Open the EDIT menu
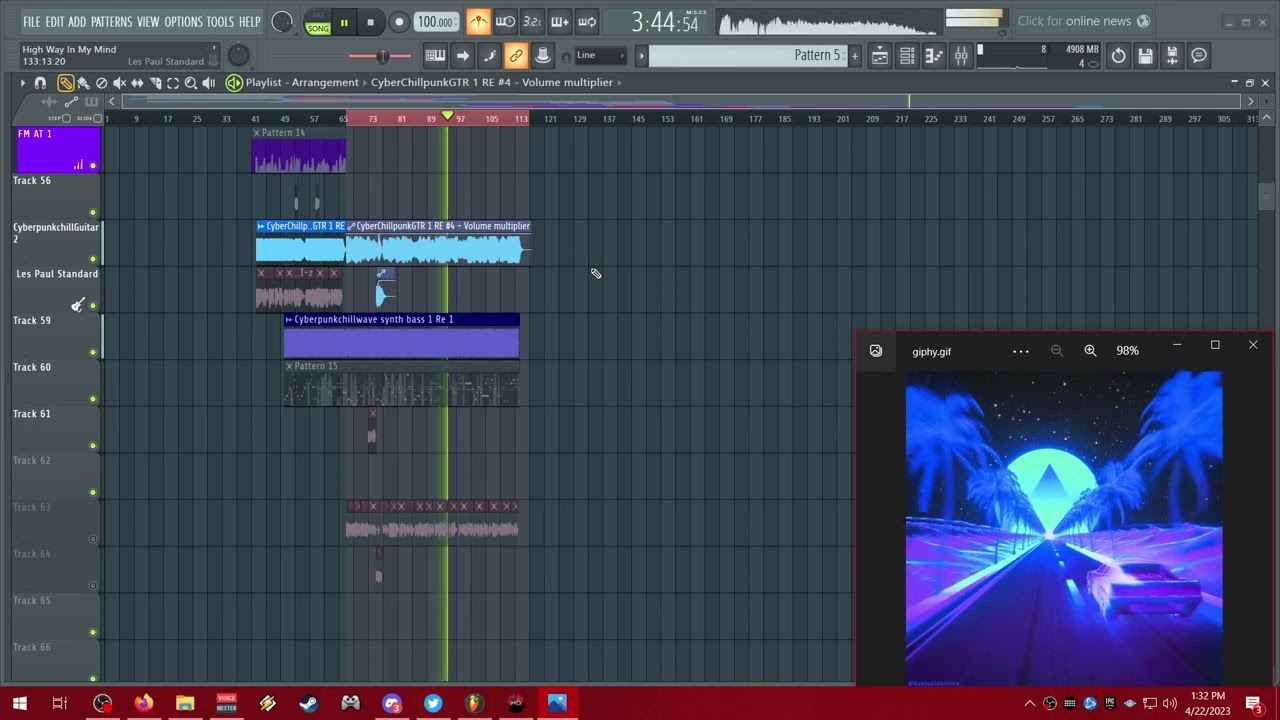 [54, 22]
